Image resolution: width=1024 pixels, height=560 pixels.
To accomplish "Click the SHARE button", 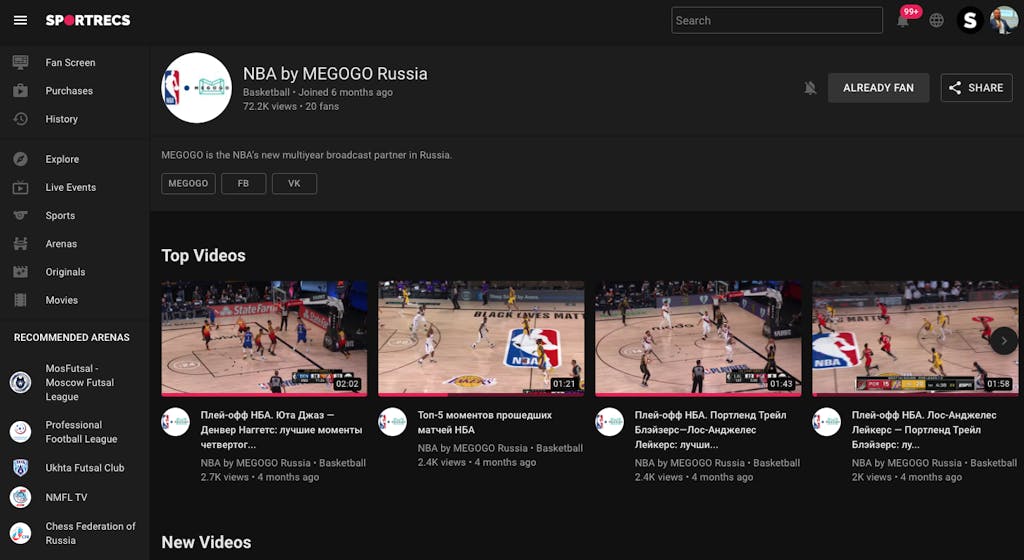I will coord(976,88).
